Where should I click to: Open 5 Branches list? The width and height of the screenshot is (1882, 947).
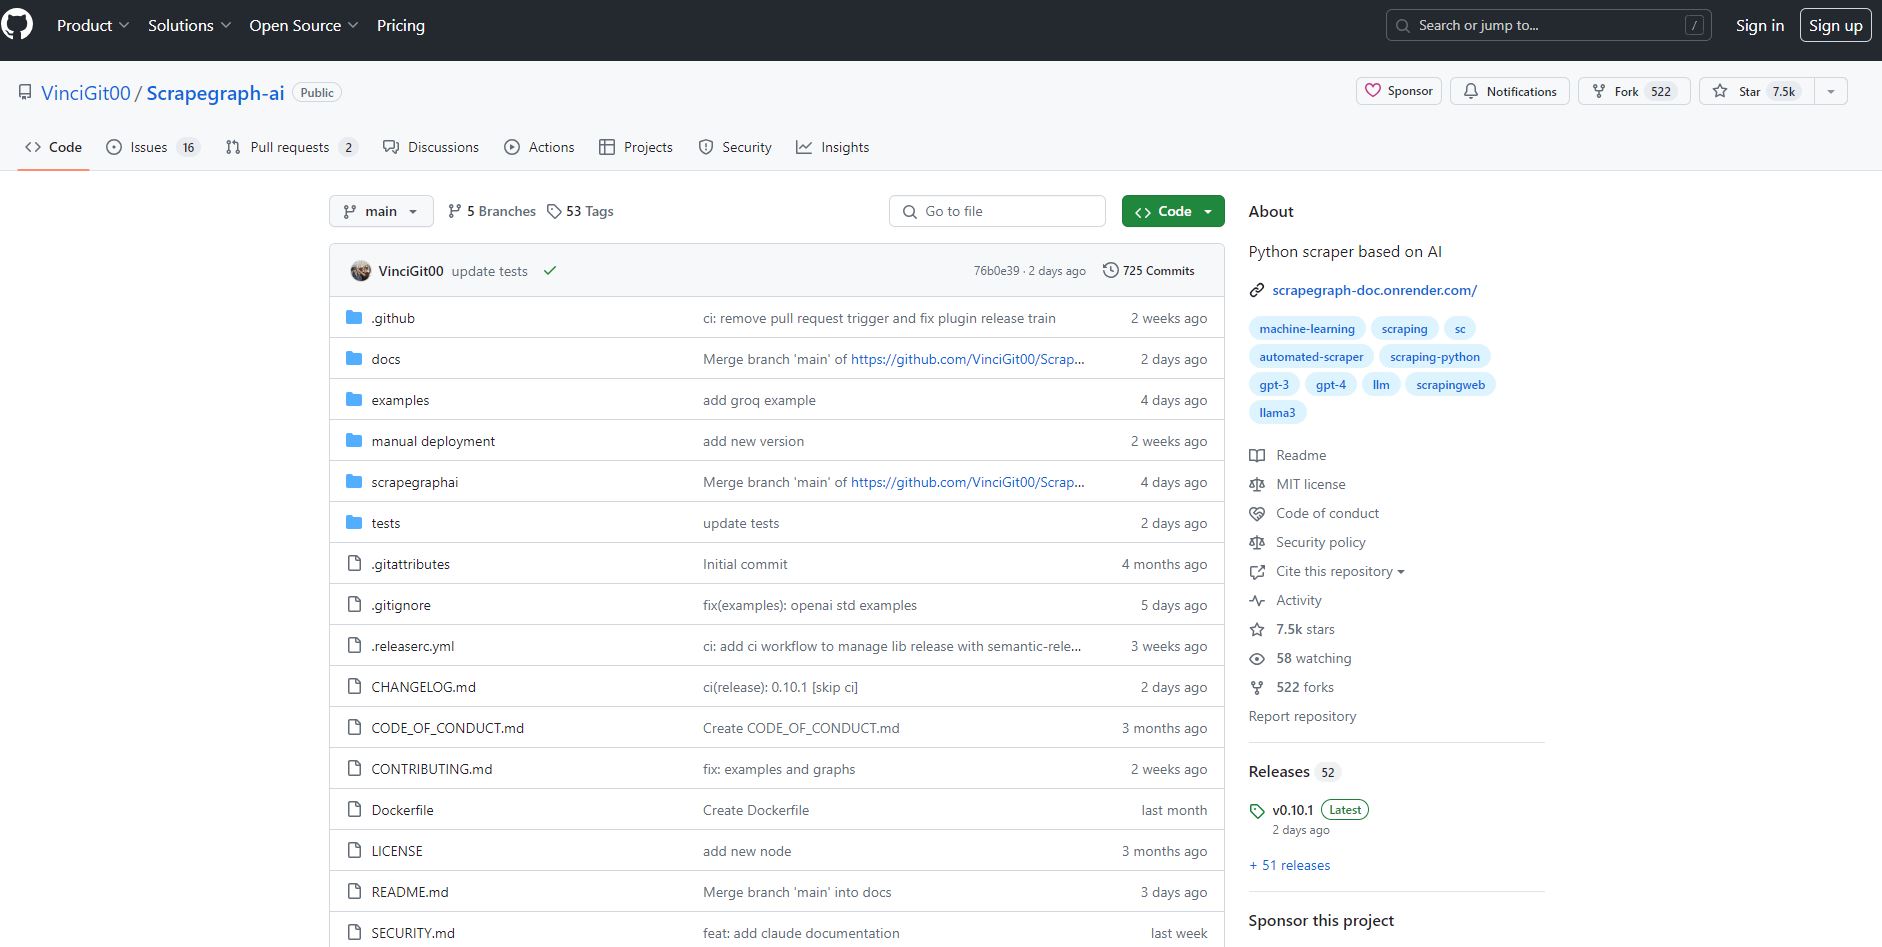click(x=492, y=211)
